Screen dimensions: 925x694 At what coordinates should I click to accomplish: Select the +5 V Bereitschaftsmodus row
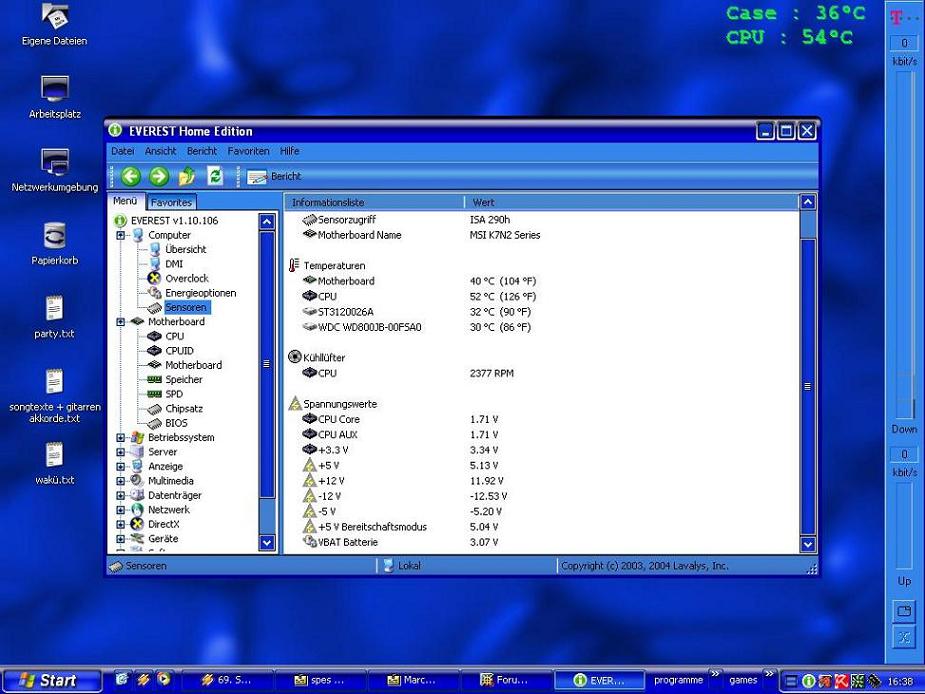point(372,526)
